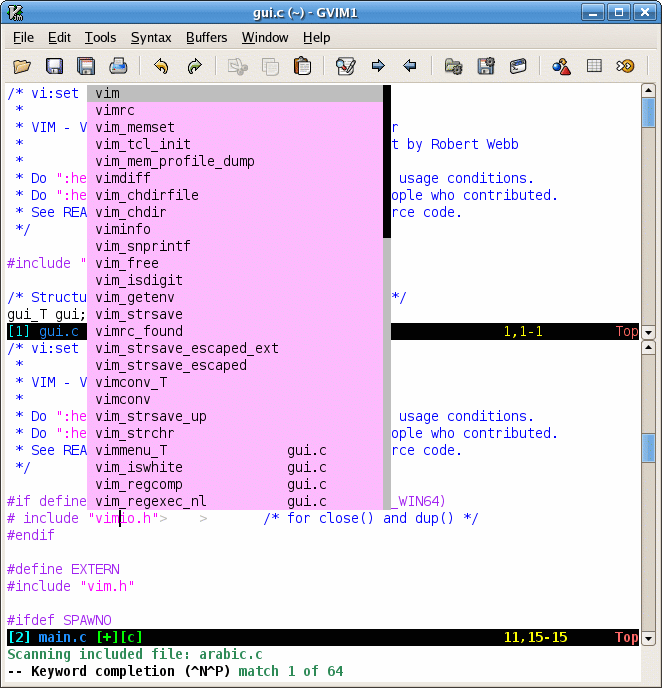Screen dimensions: 662x688
Task: Click the Redo arrow icon
Action: click(194, 67)
